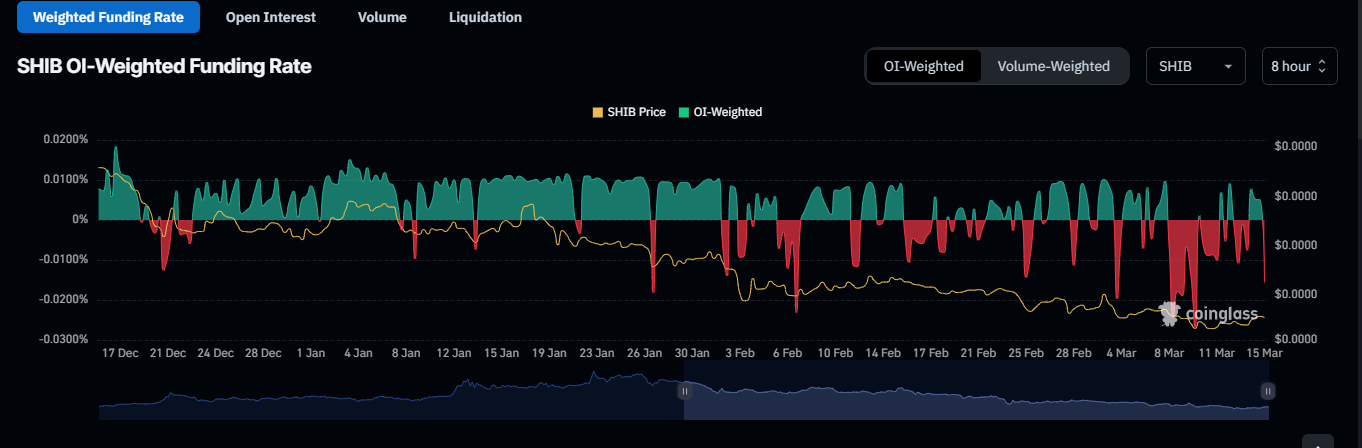Switch to Volume-Weighted mode
1362x448 pixels.
pyautogui.click(x=1053, y=66)
